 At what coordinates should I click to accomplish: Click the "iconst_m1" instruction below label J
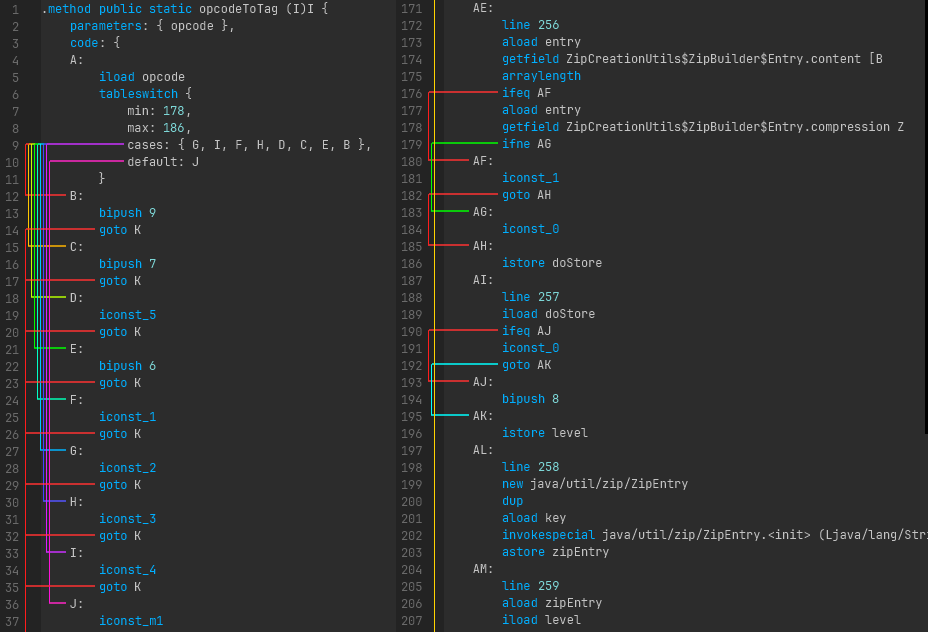(131, 620)
